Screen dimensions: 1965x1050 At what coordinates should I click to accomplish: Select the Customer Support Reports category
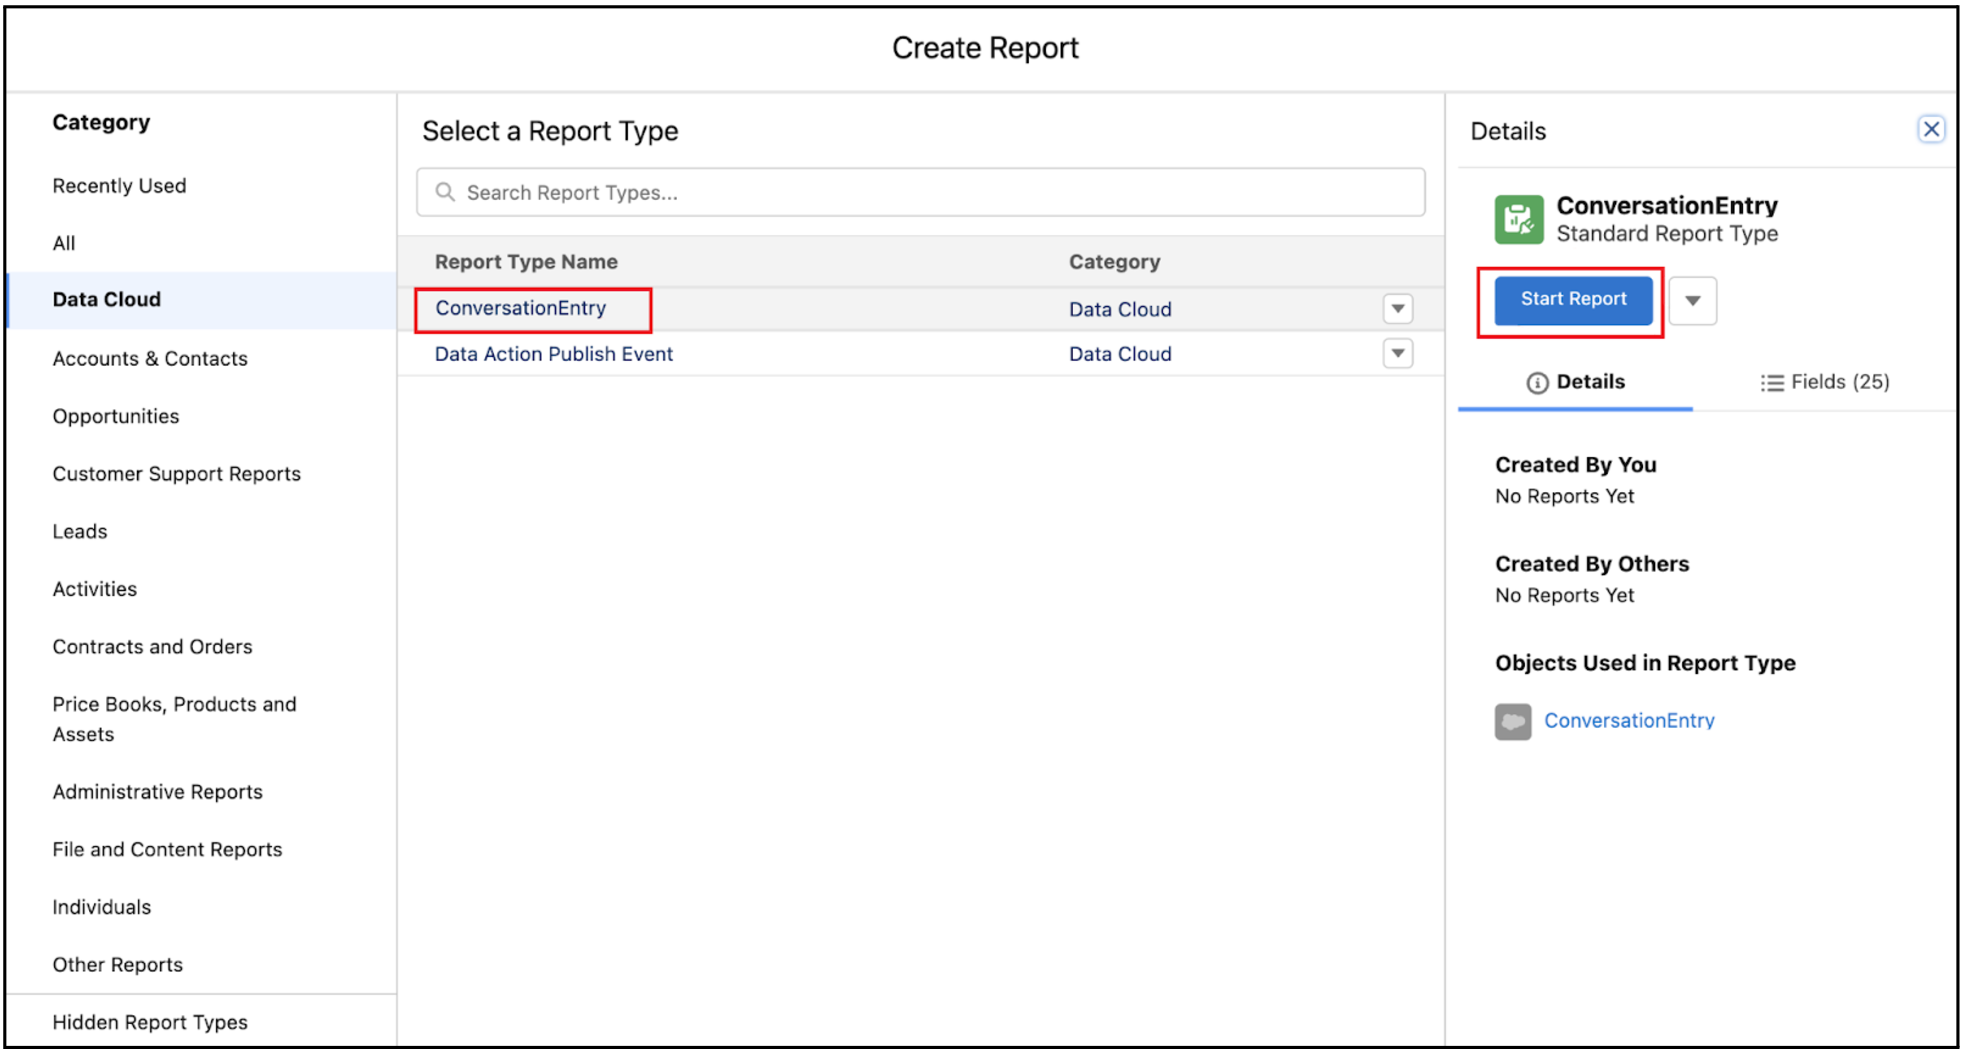coord(176,474)
